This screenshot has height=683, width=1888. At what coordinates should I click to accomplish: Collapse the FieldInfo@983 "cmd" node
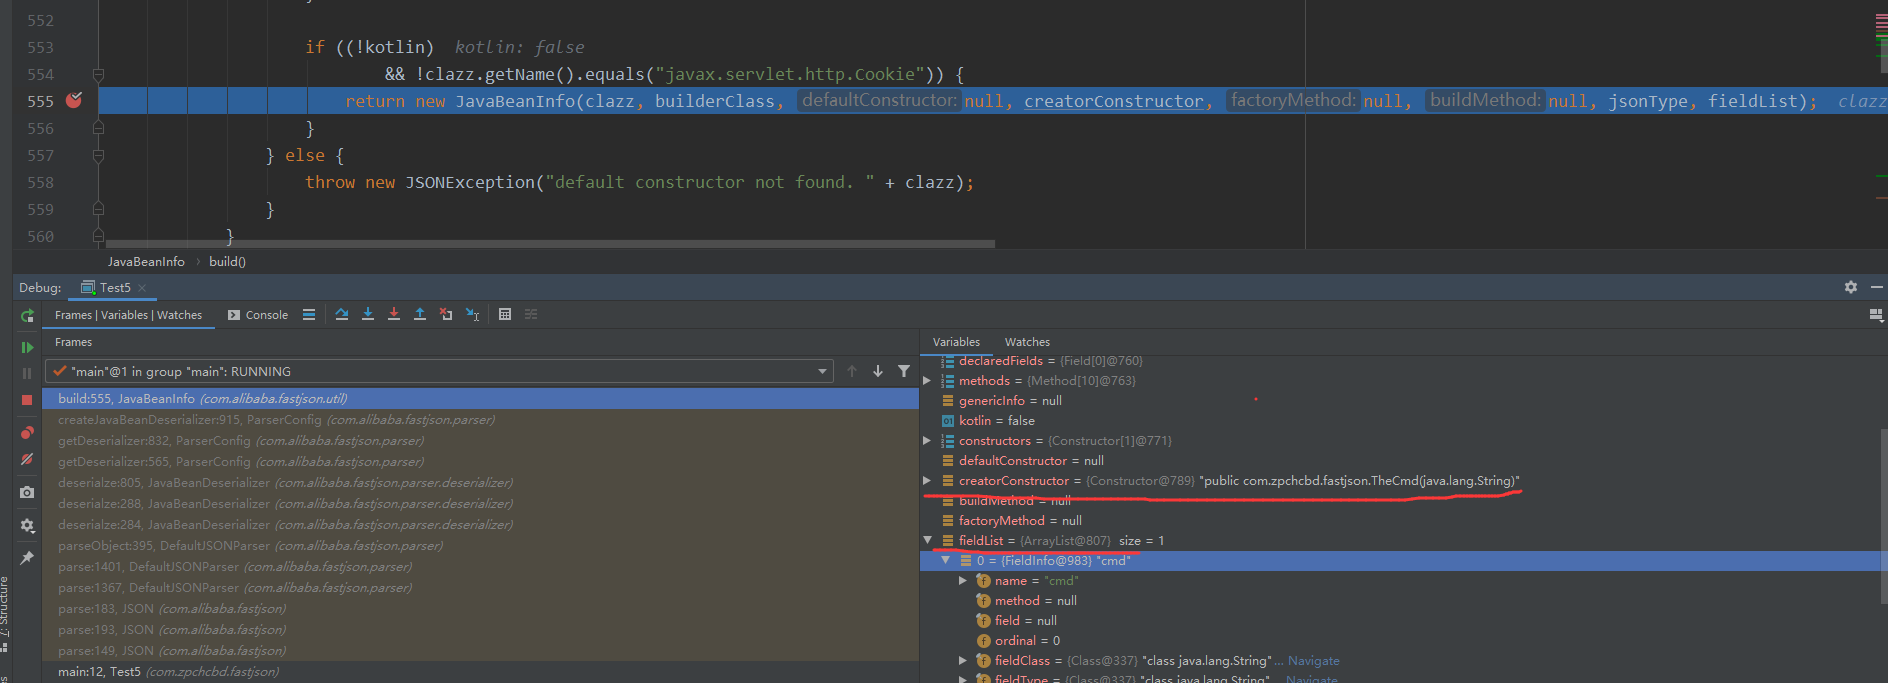(945, 561)
